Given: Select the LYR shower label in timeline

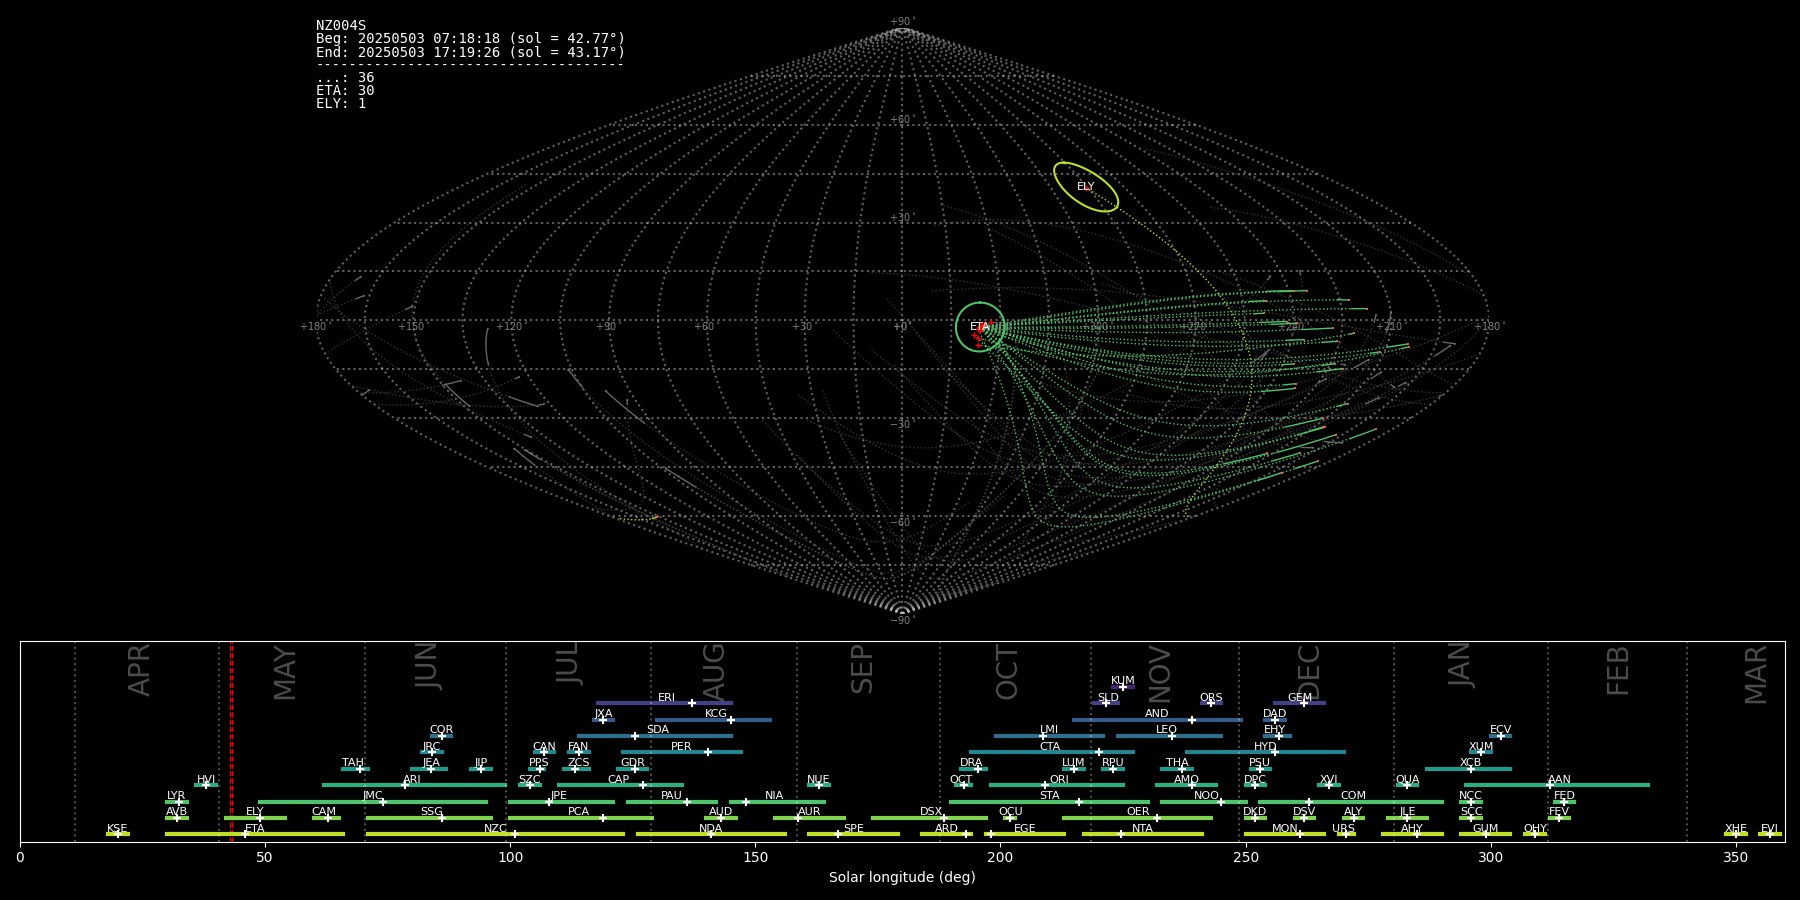Looking at the screenshot, I should [176, 796].
